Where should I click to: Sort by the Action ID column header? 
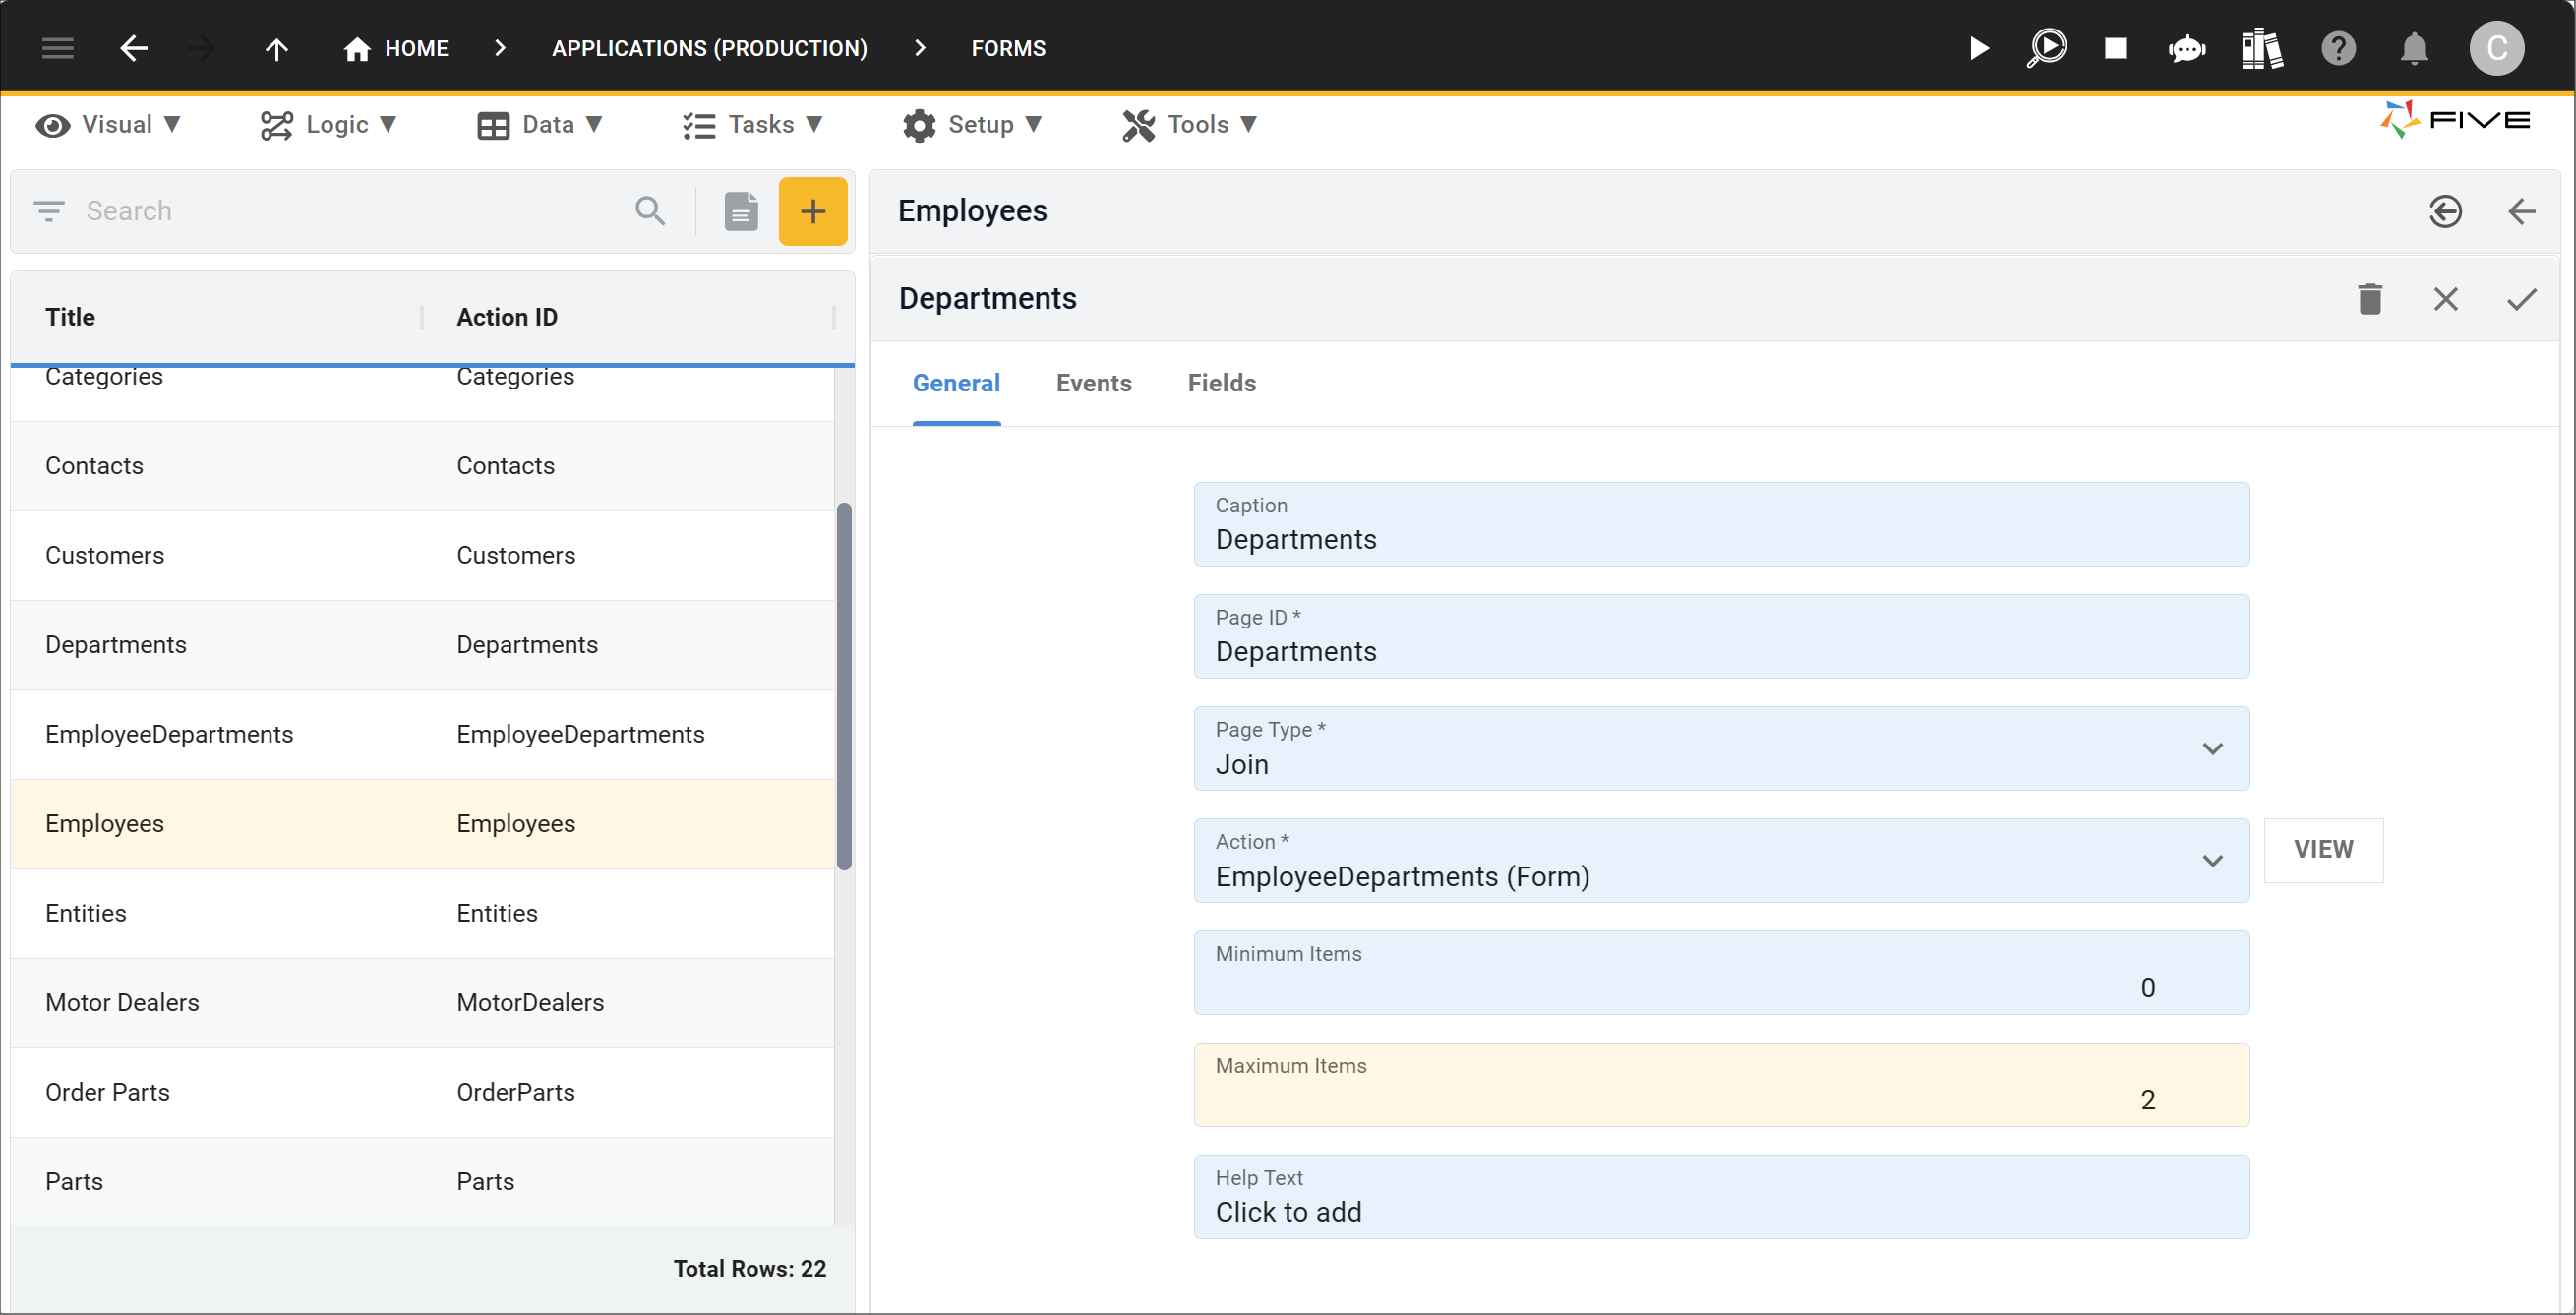507,317
